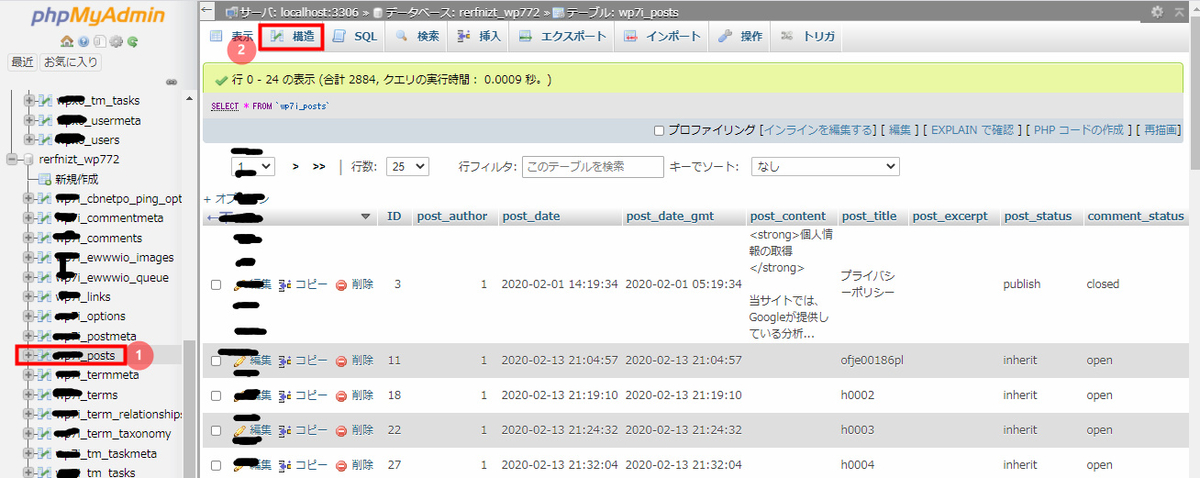Click the phpMyAdmin logo
This screenshot has width=1200, height=478.
pyautogui.click(x=98, y=17)
